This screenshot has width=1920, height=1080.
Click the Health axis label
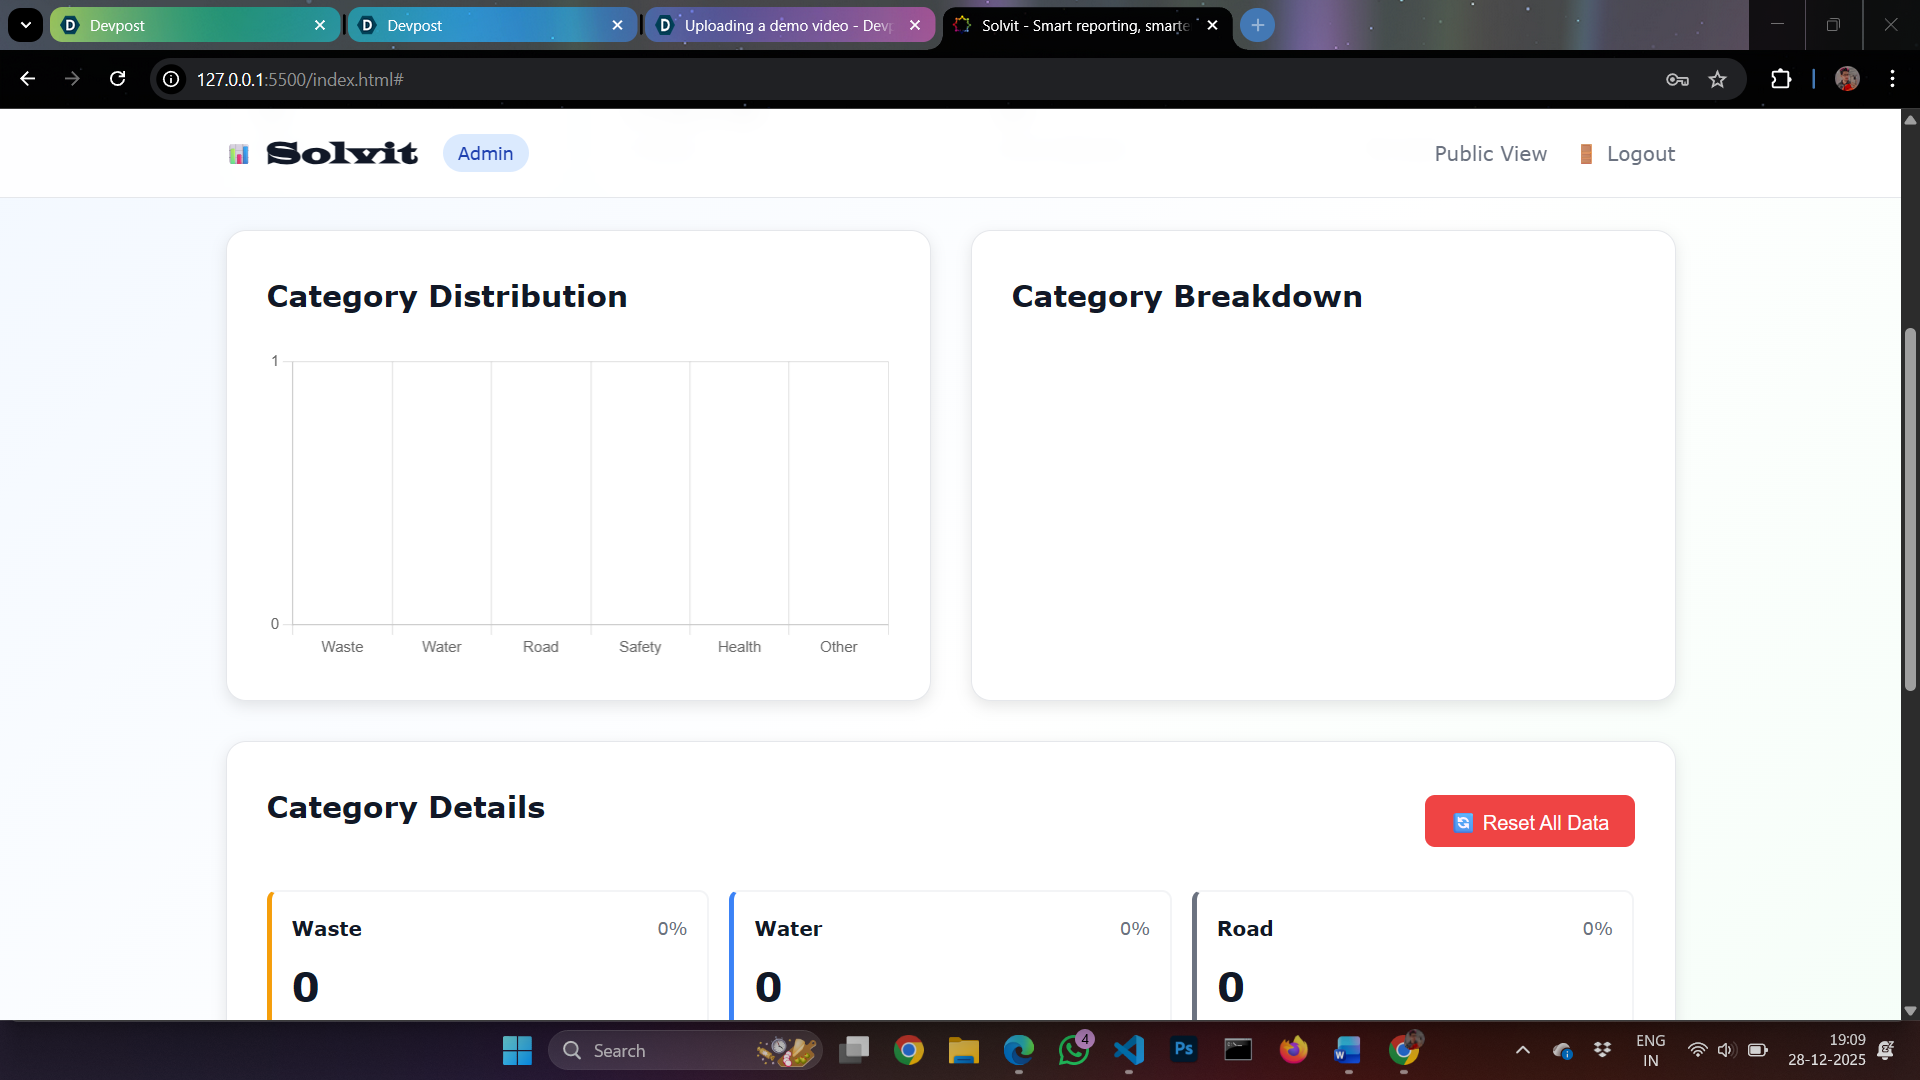click(x=739, y=647)
